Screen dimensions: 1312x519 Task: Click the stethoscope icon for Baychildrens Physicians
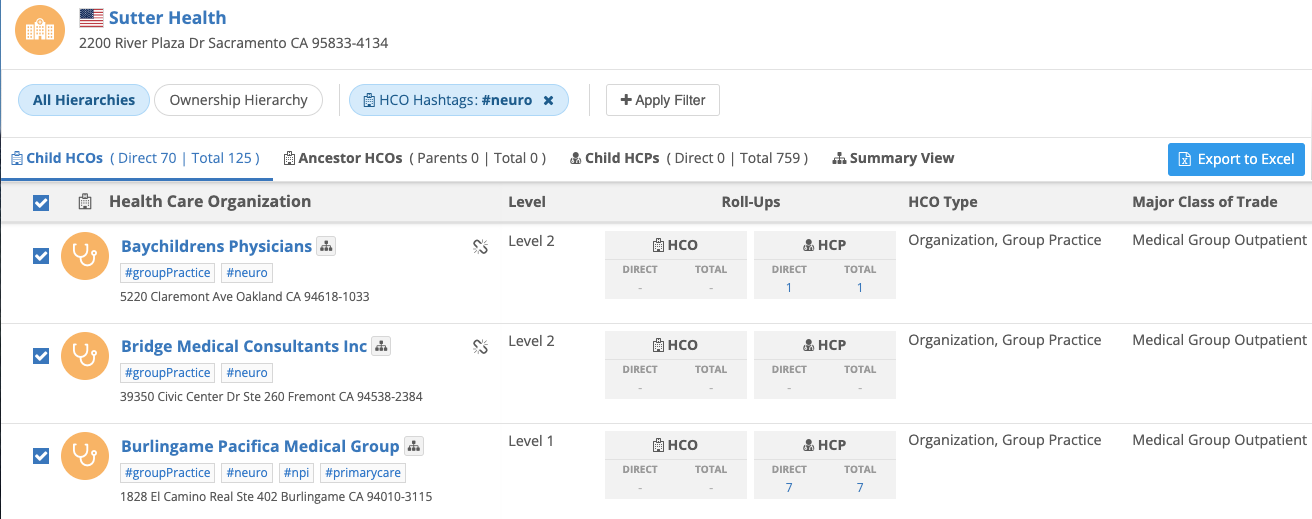click(x=85, y=256)
